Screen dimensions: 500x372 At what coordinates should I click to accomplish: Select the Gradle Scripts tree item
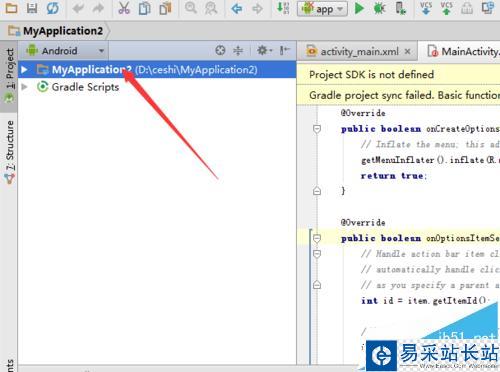[x=85, y=87]
